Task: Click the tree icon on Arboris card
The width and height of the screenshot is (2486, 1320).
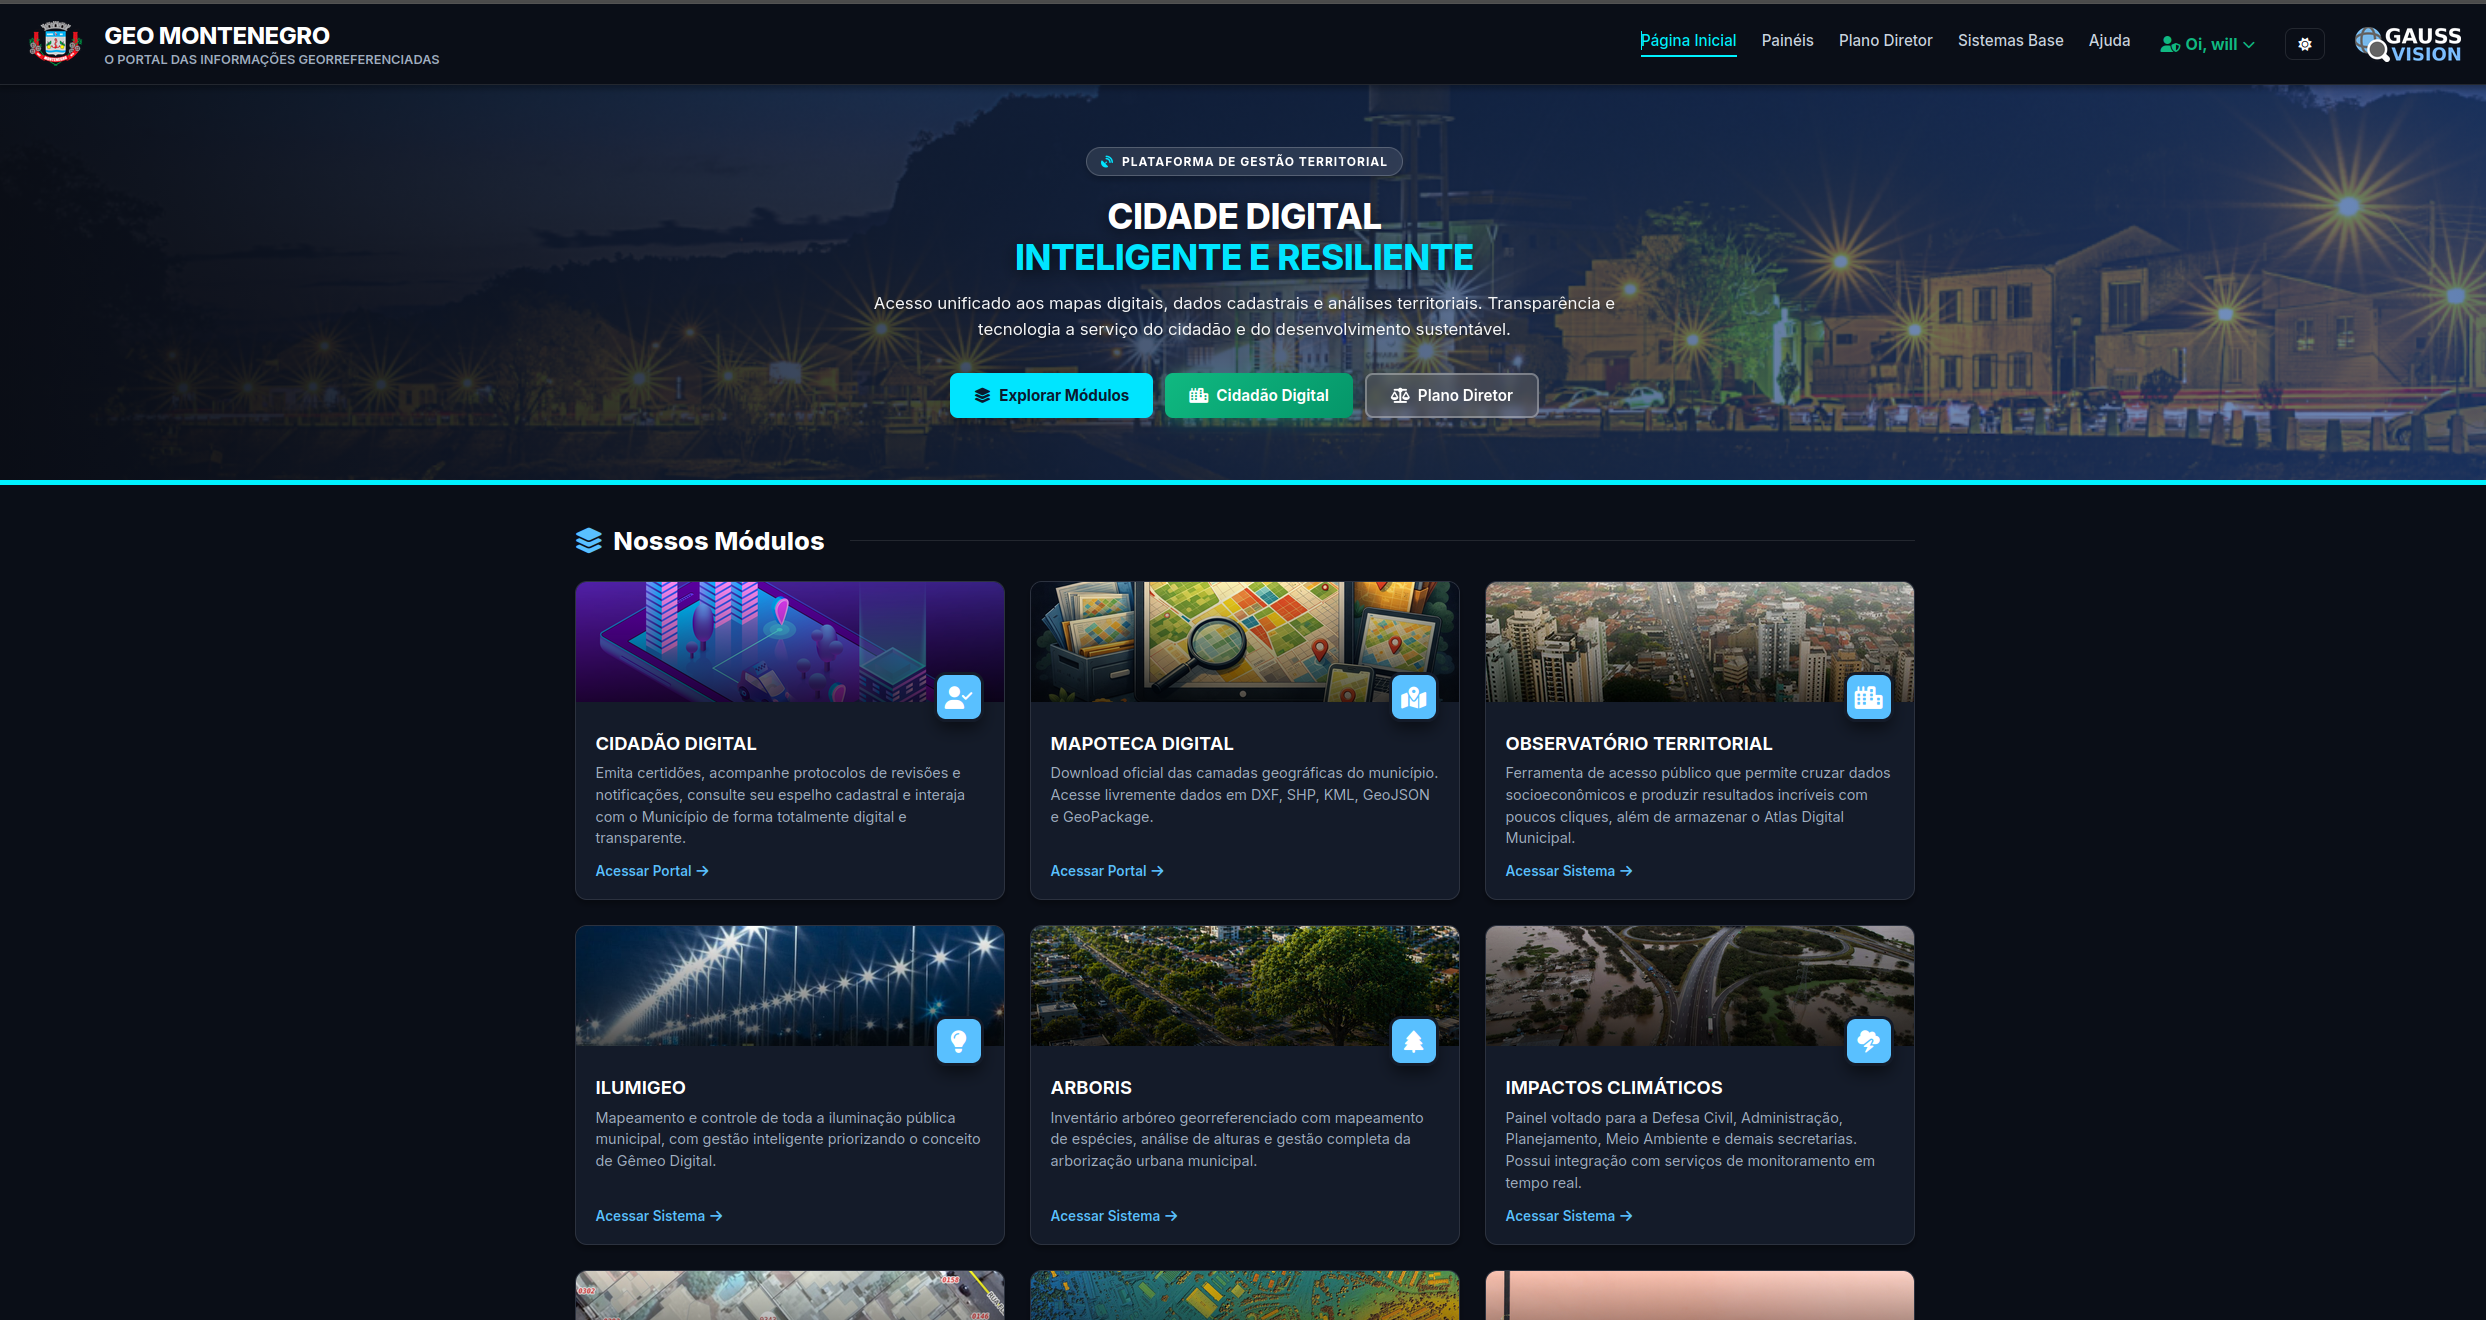Action: tap(1413, 1041)
